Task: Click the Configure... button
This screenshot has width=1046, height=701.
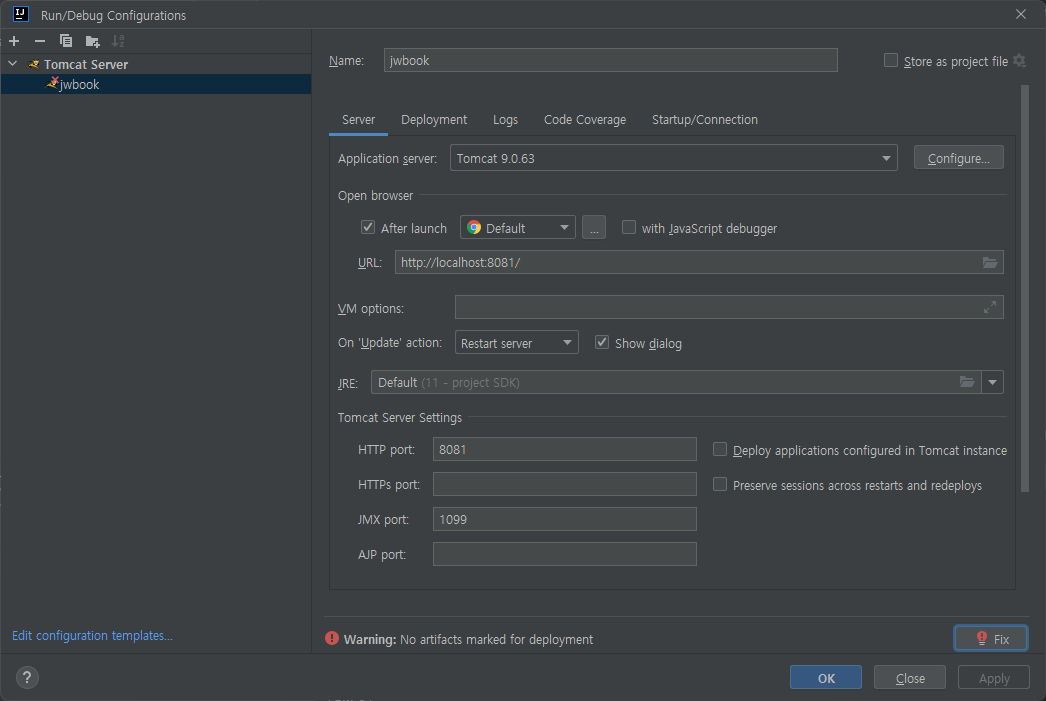Action: pyautogui.click(x=959, y=158)
